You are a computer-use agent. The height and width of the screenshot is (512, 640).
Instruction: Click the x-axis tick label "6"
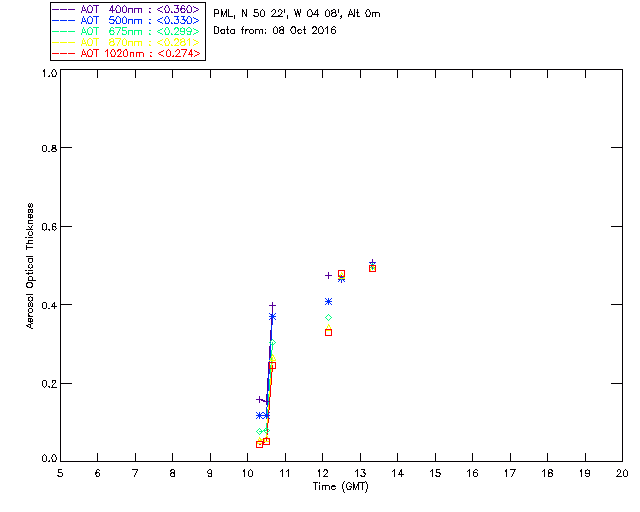click(98, 473)
